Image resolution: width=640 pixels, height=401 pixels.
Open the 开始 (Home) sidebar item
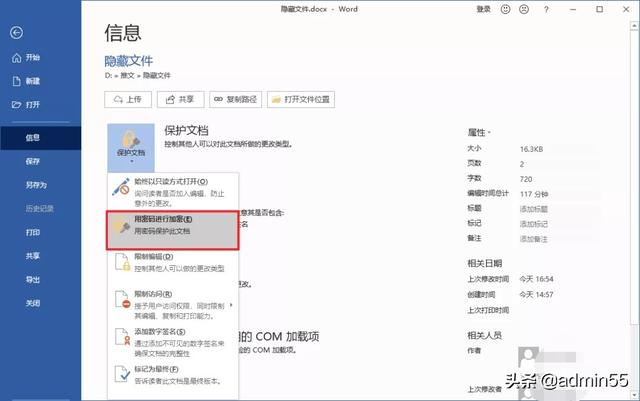pos(27,58)
